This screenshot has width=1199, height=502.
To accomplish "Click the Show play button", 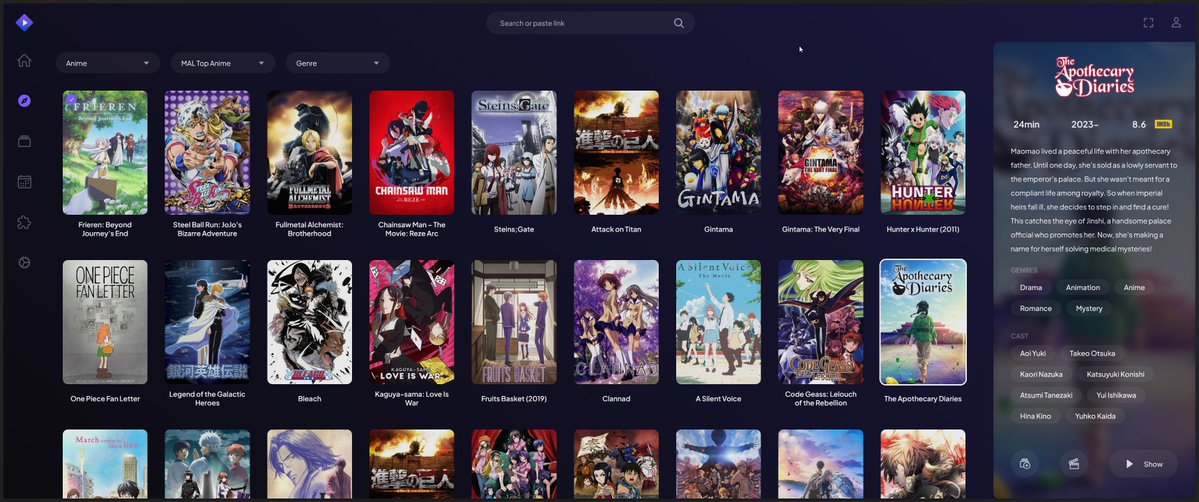I will [1143, 464].
